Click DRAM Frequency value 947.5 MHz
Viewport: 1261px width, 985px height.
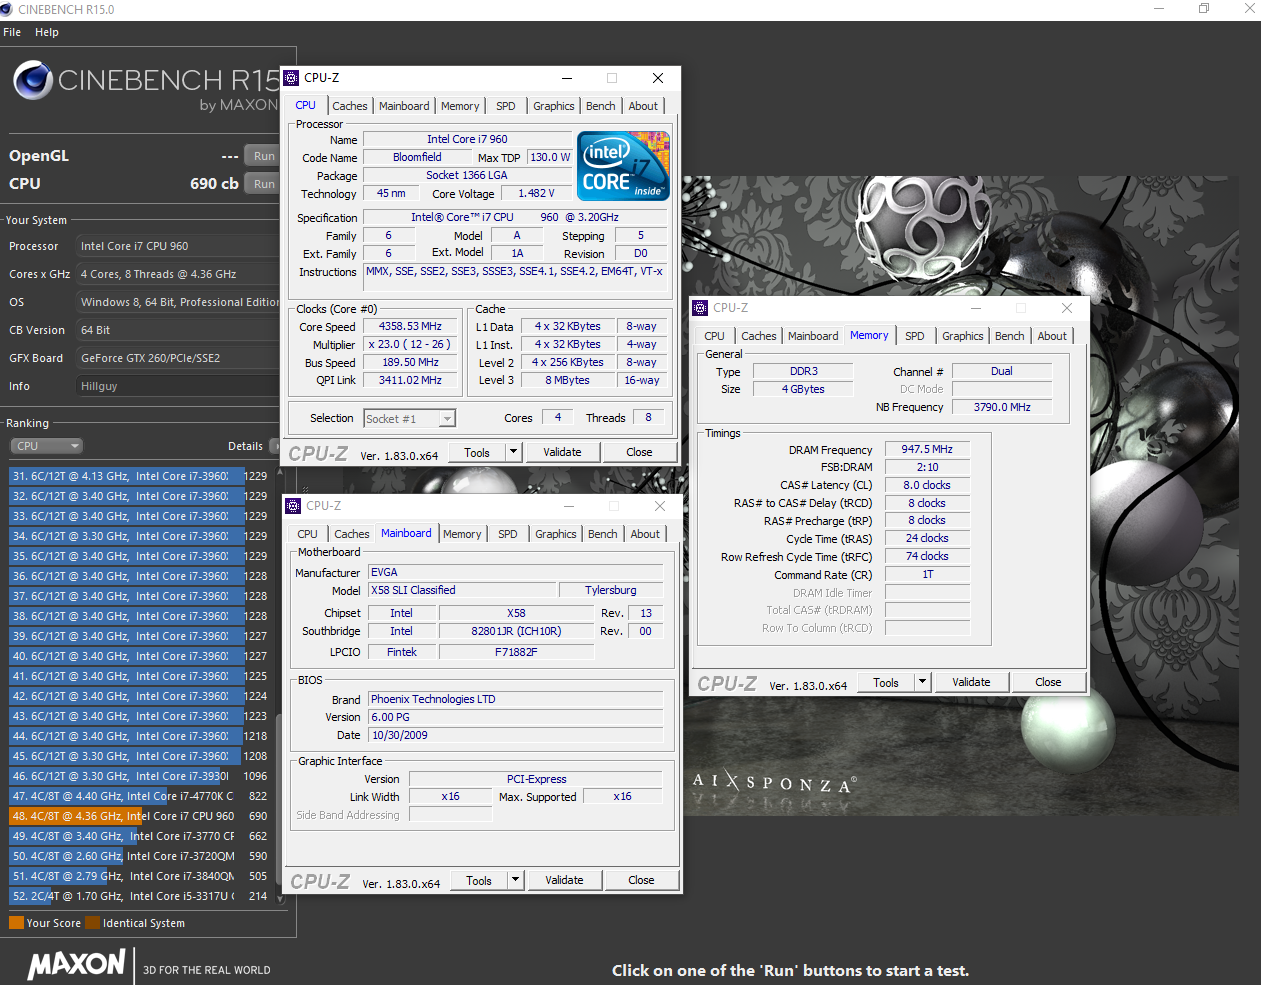[927, 449]
